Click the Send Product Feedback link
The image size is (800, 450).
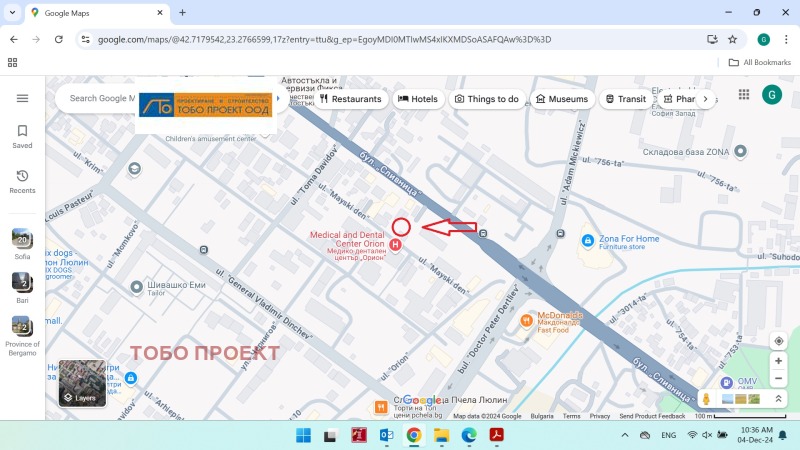[652, 416]
